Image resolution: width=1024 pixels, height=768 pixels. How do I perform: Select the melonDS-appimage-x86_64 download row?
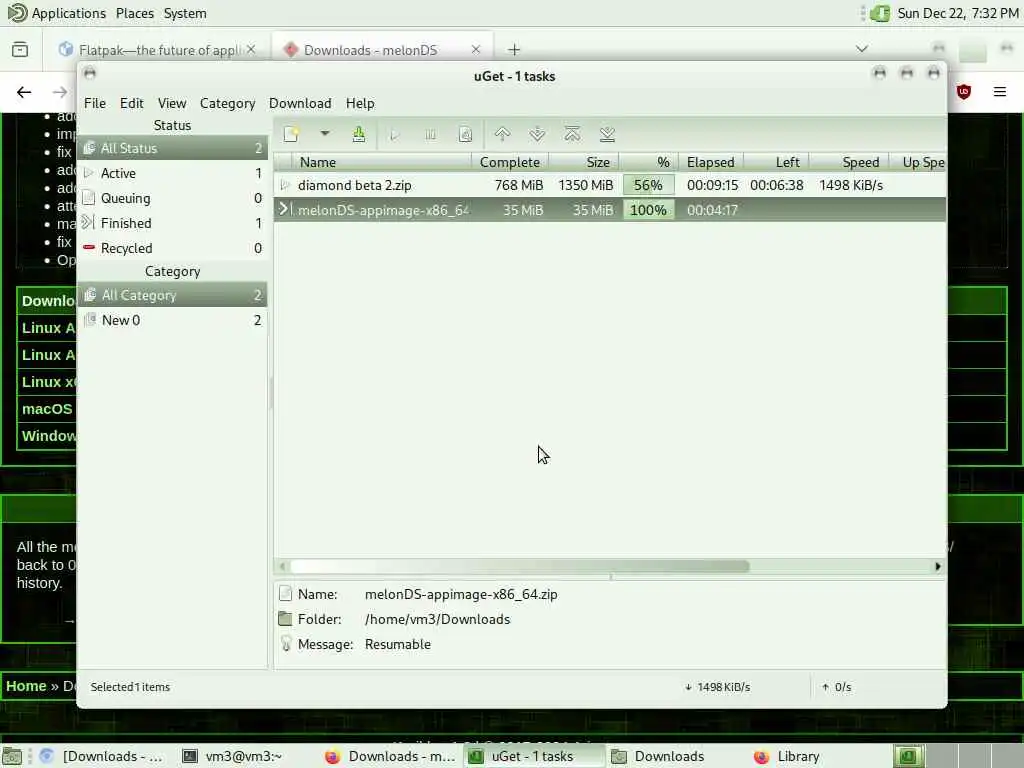coord(610,210)
